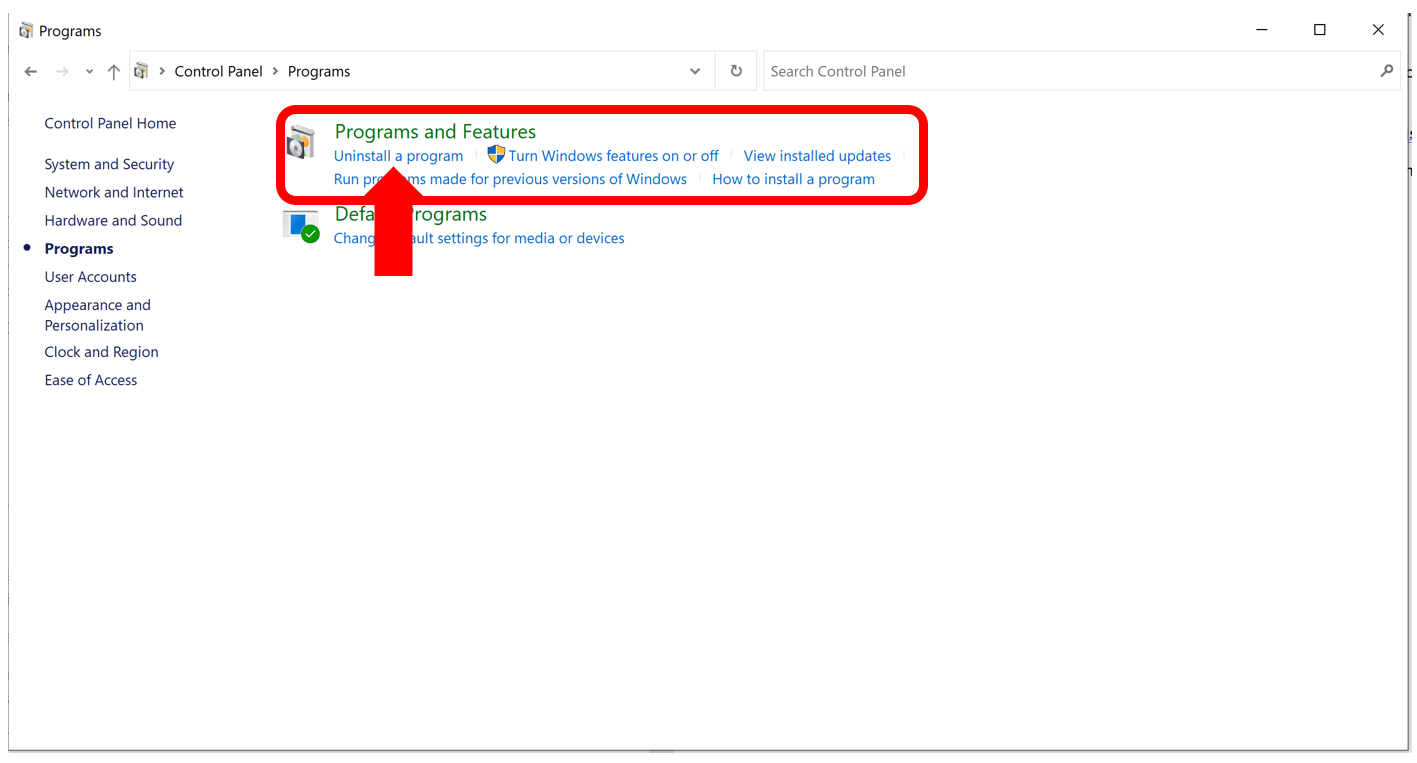
Task: Open the address bar dropdown chevron
Action: tap(695, 71)
